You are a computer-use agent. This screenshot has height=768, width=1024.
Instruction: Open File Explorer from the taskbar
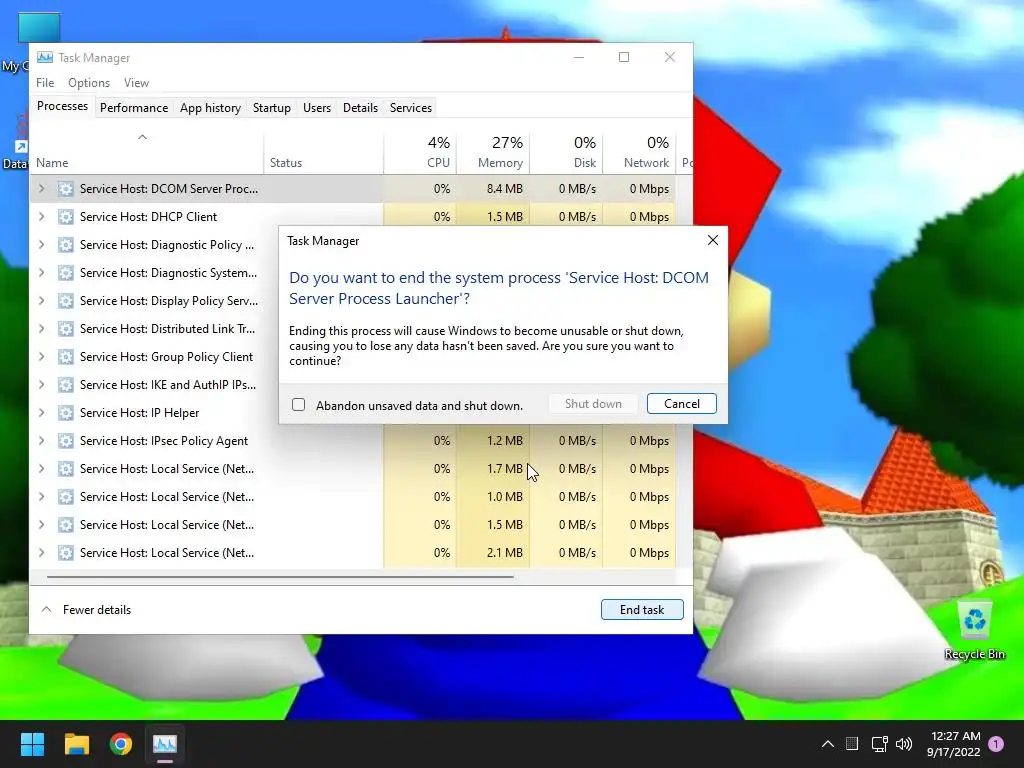pyautogui.click(x=76, y=744)
